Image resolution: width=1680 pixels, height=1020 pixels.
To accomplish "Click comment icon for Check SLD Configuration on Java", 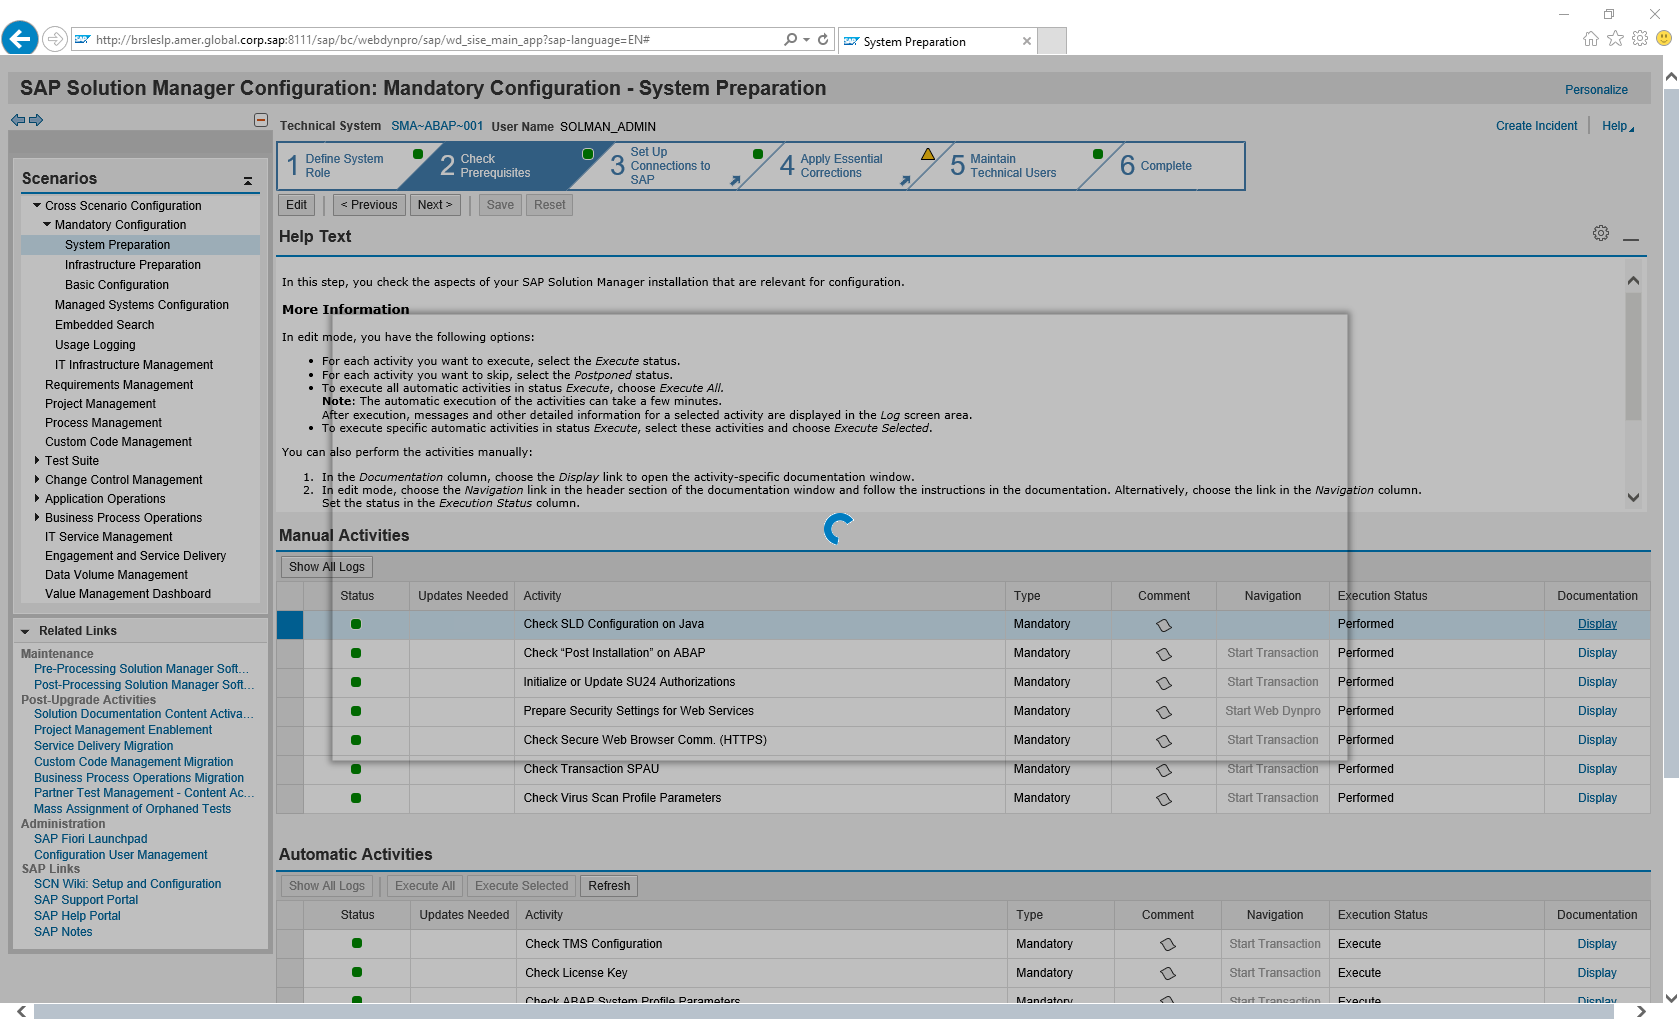I will [1164, 625].
